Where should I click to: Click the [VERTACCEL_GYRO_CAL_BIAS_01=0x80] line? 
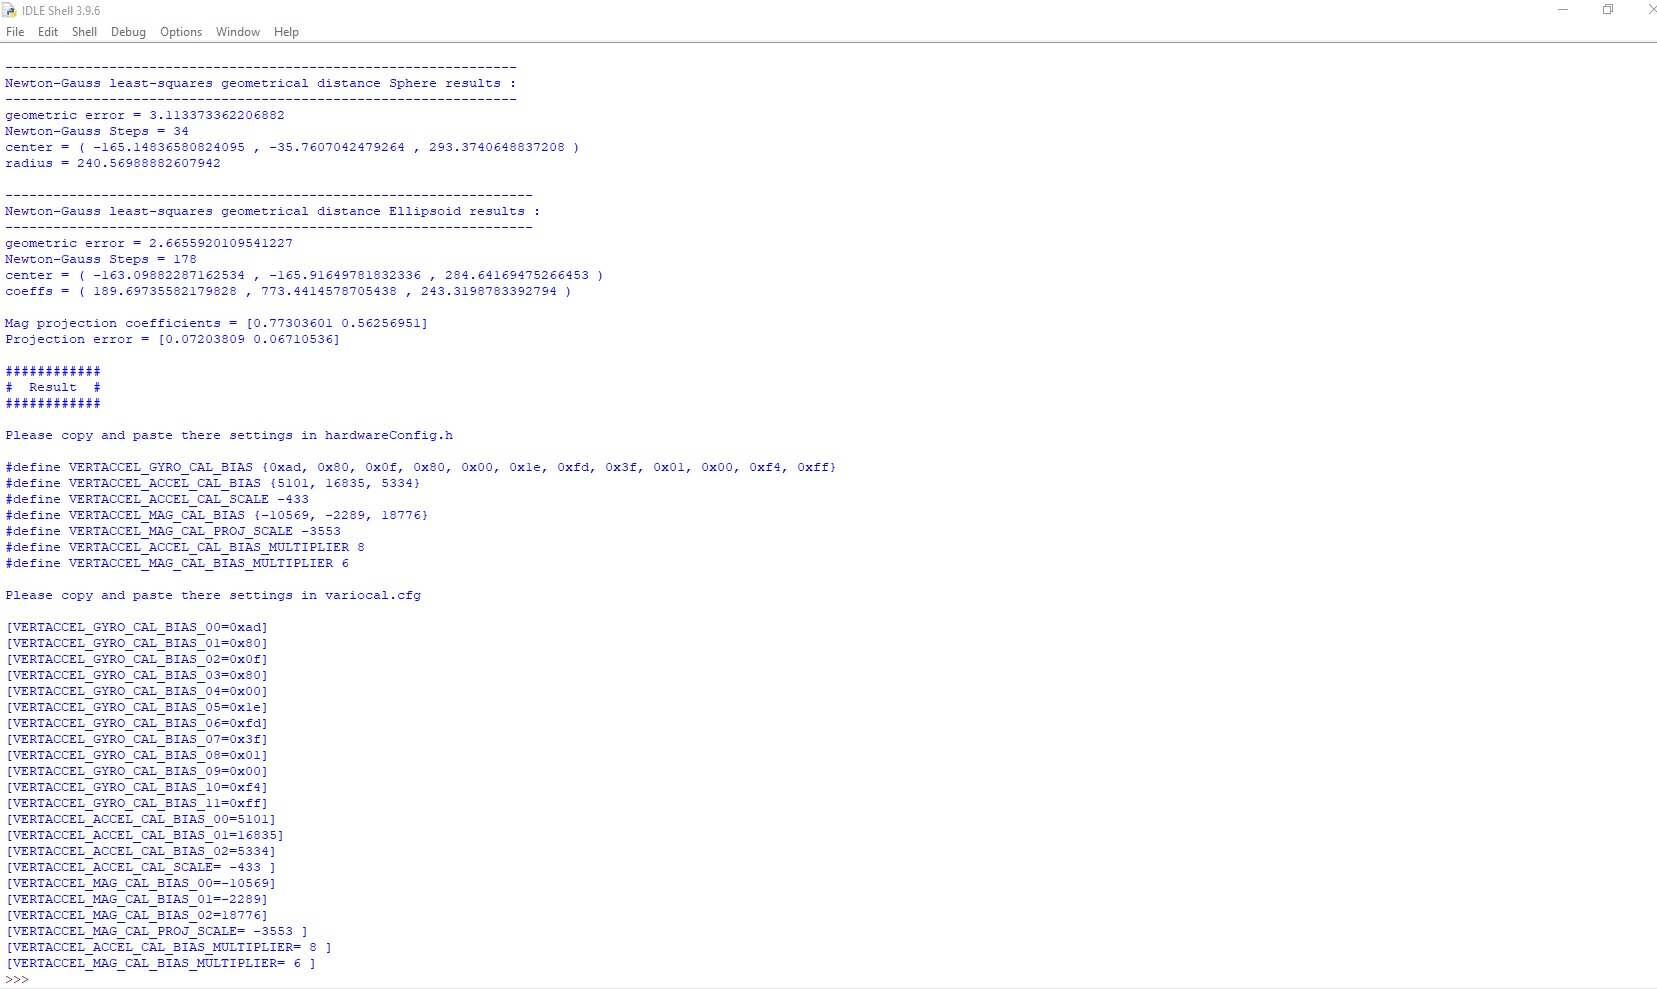point(137,643)
